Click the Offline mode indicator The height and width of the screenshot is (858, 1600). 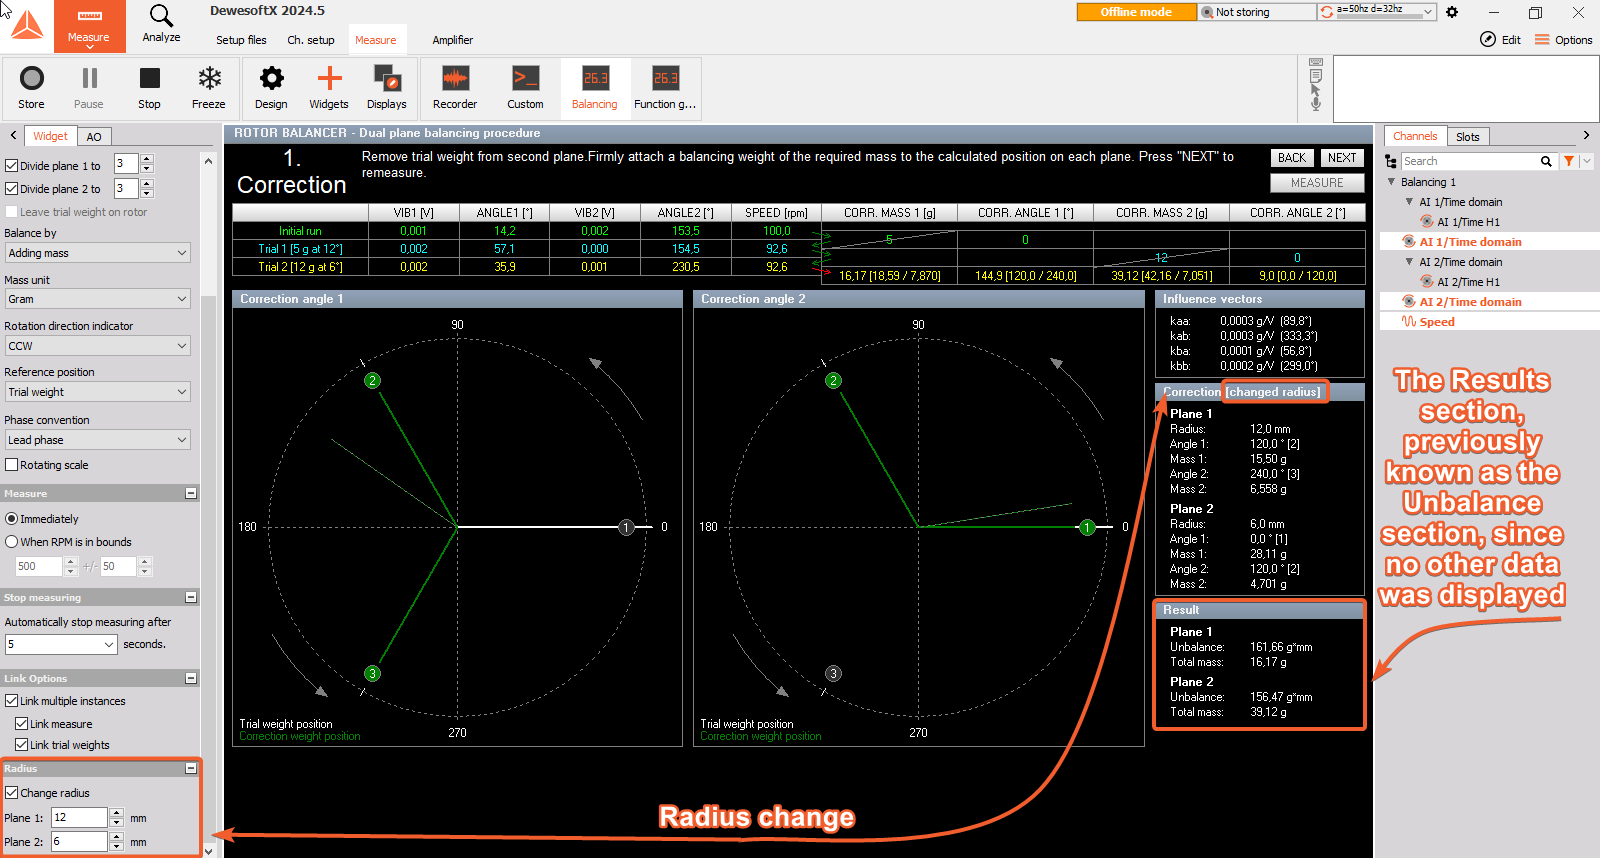click(1136, 12)
